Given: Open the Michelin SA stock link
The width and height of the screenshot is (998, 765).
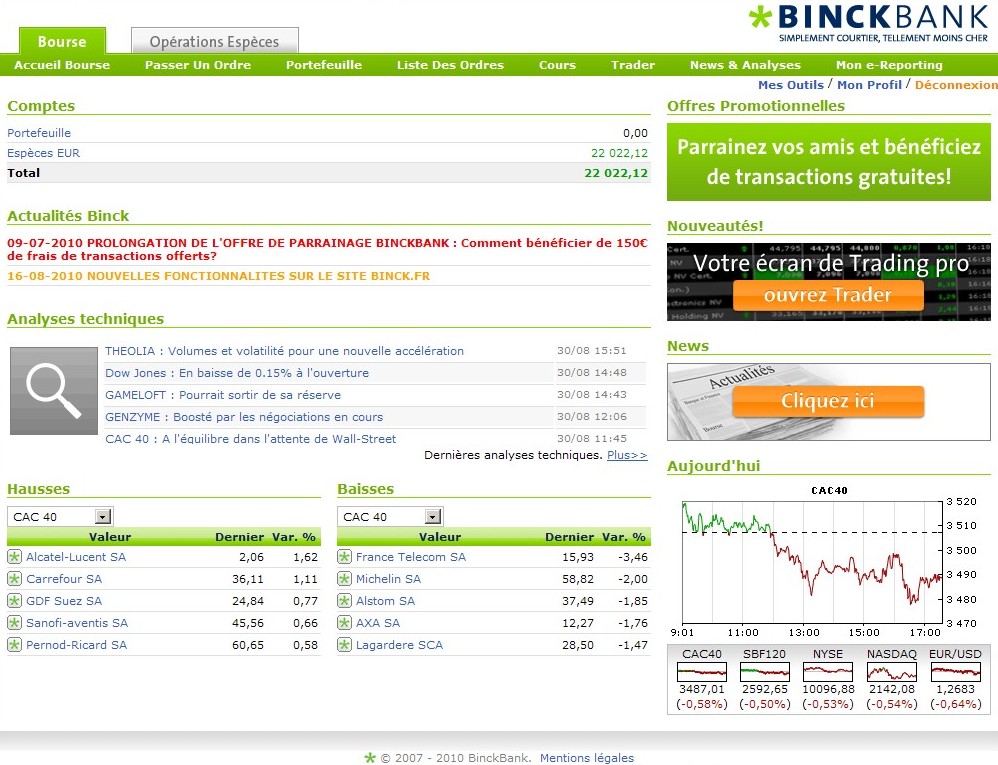Looking at the screenshot, I should point(388,579).
